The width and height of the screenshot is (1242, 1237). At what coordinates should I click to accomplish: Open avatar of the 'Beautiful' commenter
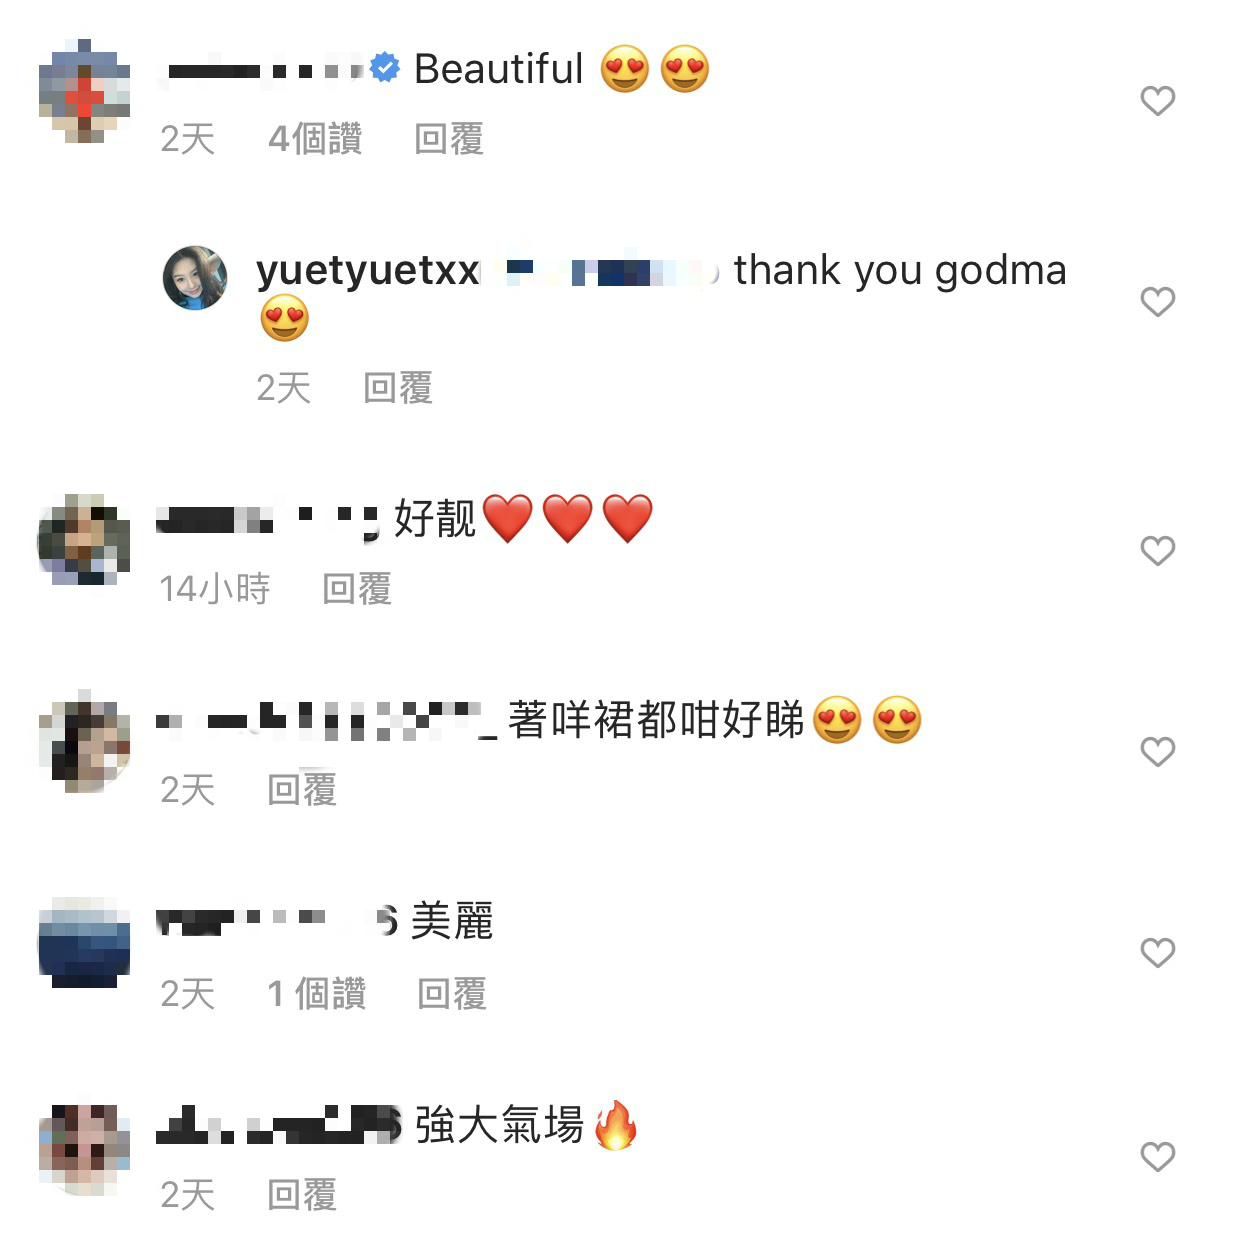tap(85, 92)
